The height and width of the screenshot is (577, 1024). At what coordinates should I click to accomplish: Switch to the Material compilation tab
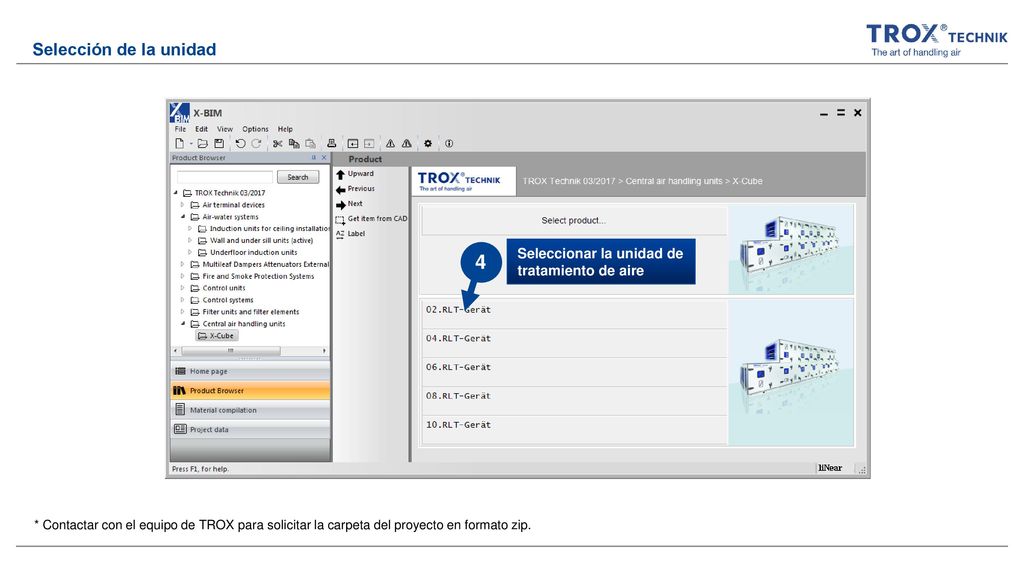[x=250, y=410]
